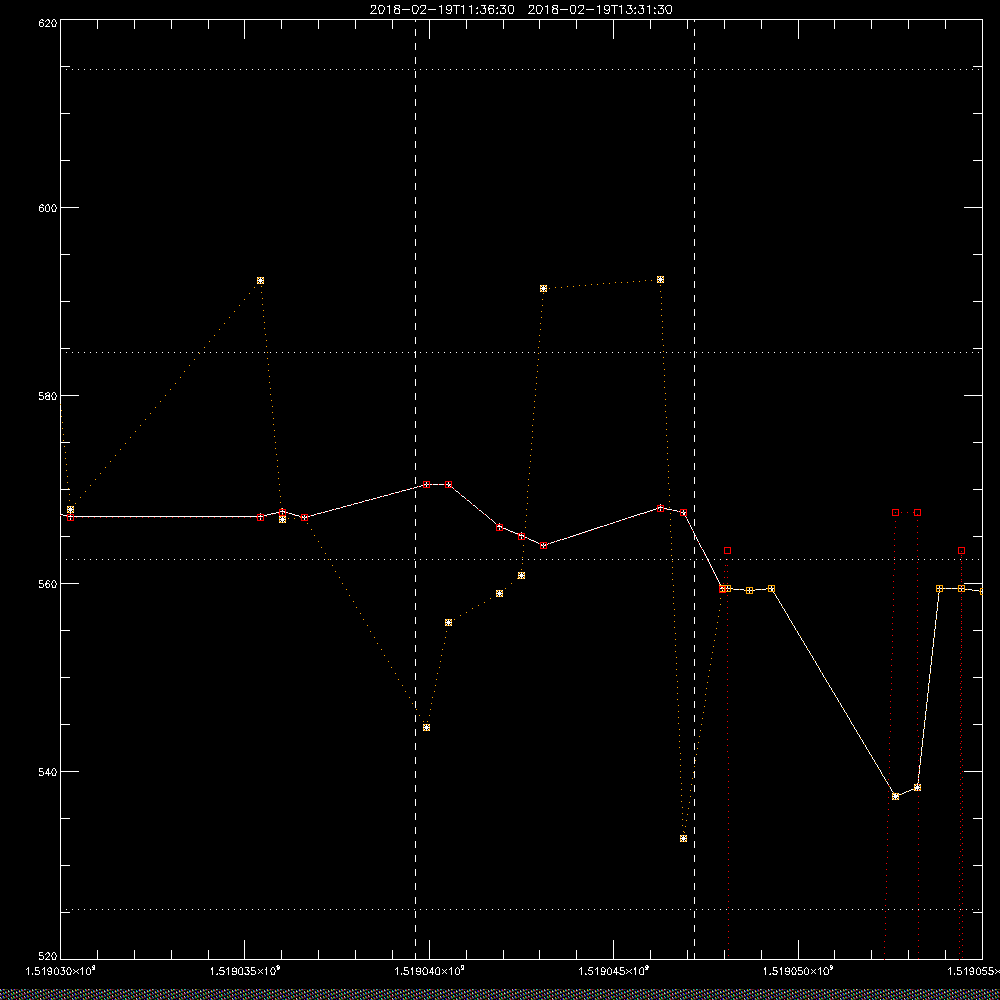Click the x-axis label 1.519035×10⁹
1000x1000 pixels.
246,971
